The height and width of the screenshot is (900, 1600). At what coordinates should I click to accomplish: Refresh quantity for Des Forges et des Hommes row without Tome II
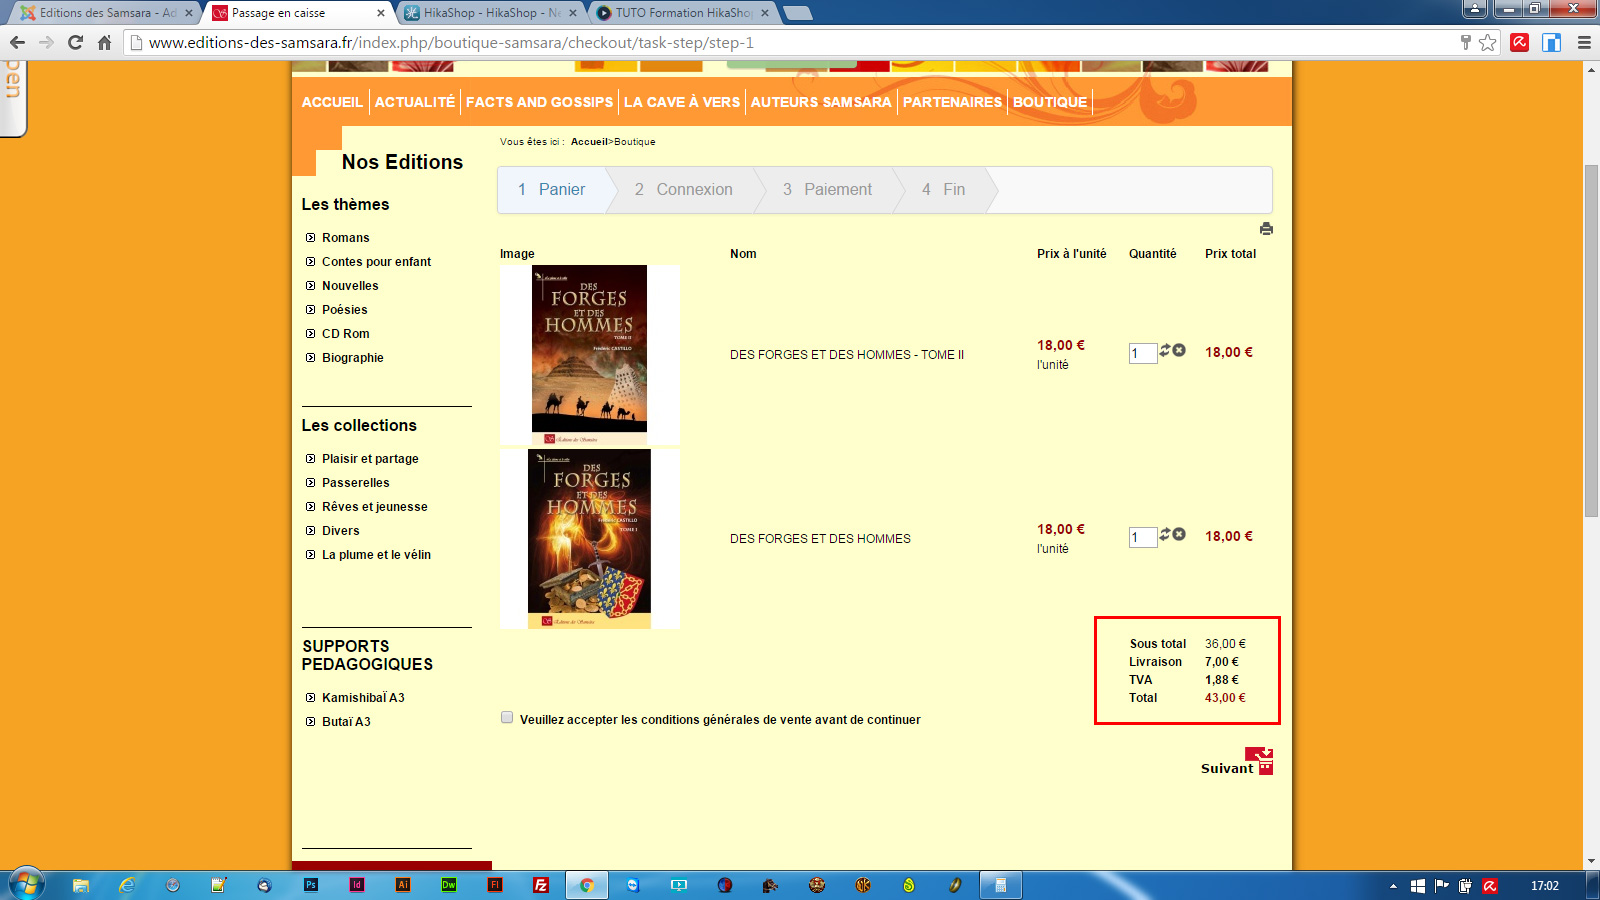1165,534
